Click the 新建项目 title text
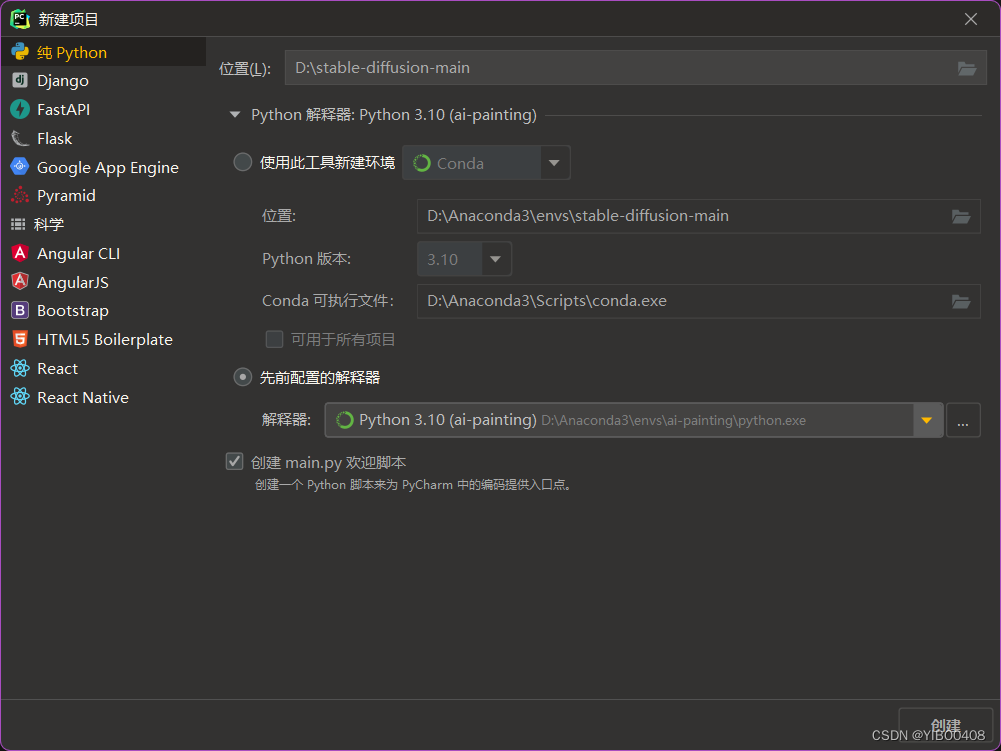 click(68, 19)
